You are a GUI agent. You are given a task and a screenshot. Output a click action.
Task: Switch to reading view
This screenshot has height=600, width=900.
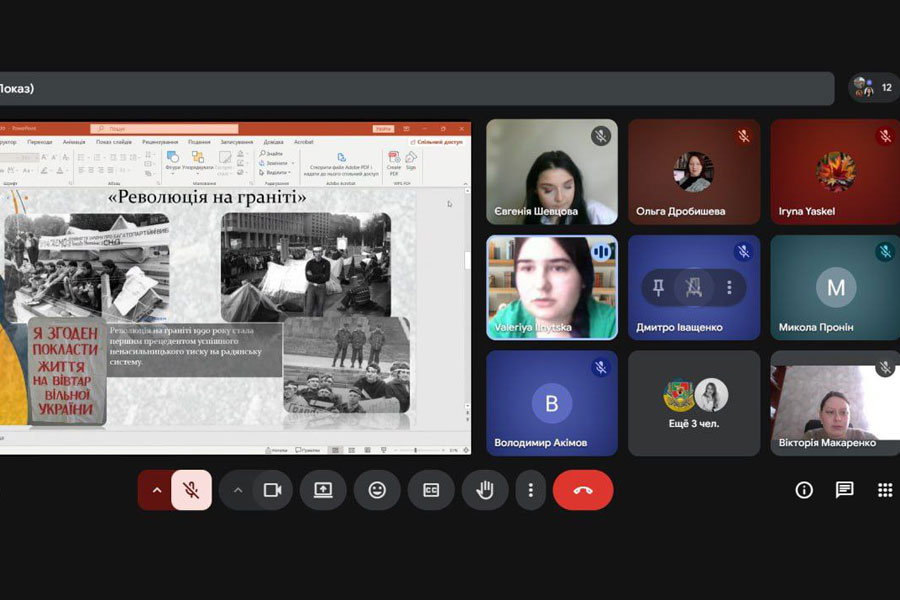367,450
